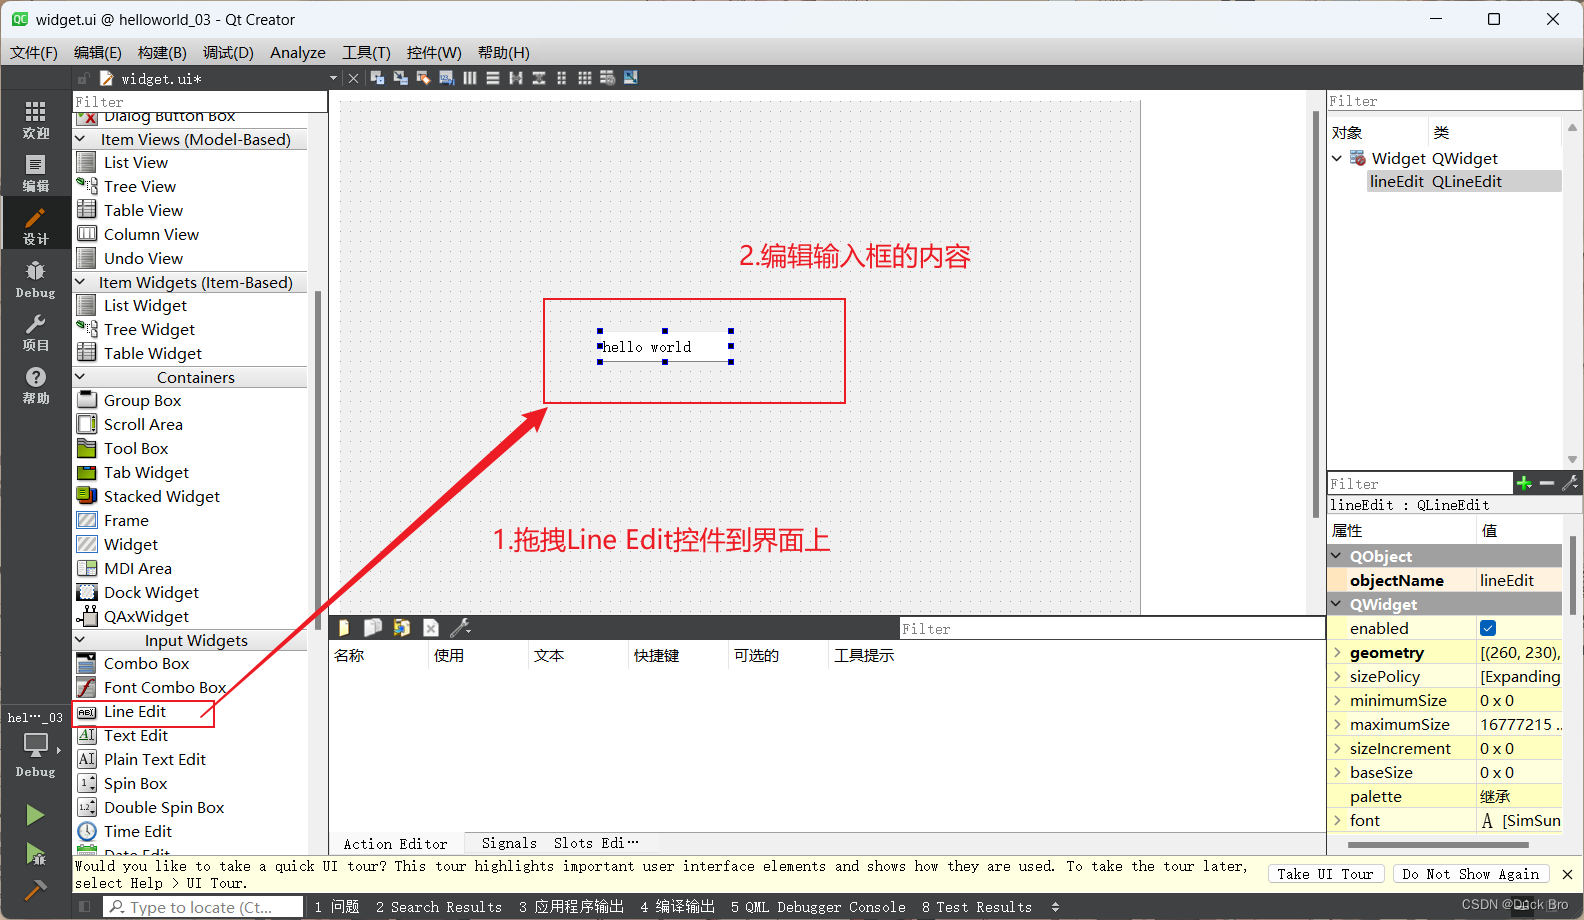The width and height of the screenshot is (1584, 920).
Task: Toggle left sidebar in status bar
Action: tap(85, 907)
